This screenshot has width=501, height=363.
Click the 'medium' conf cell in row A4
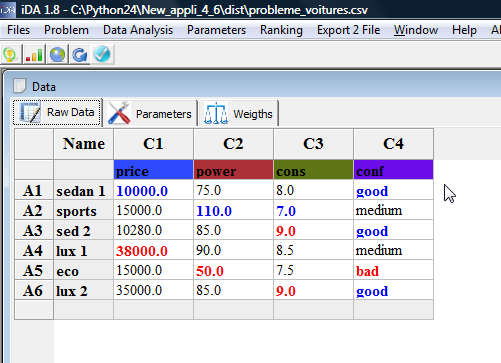click(394, 250)
